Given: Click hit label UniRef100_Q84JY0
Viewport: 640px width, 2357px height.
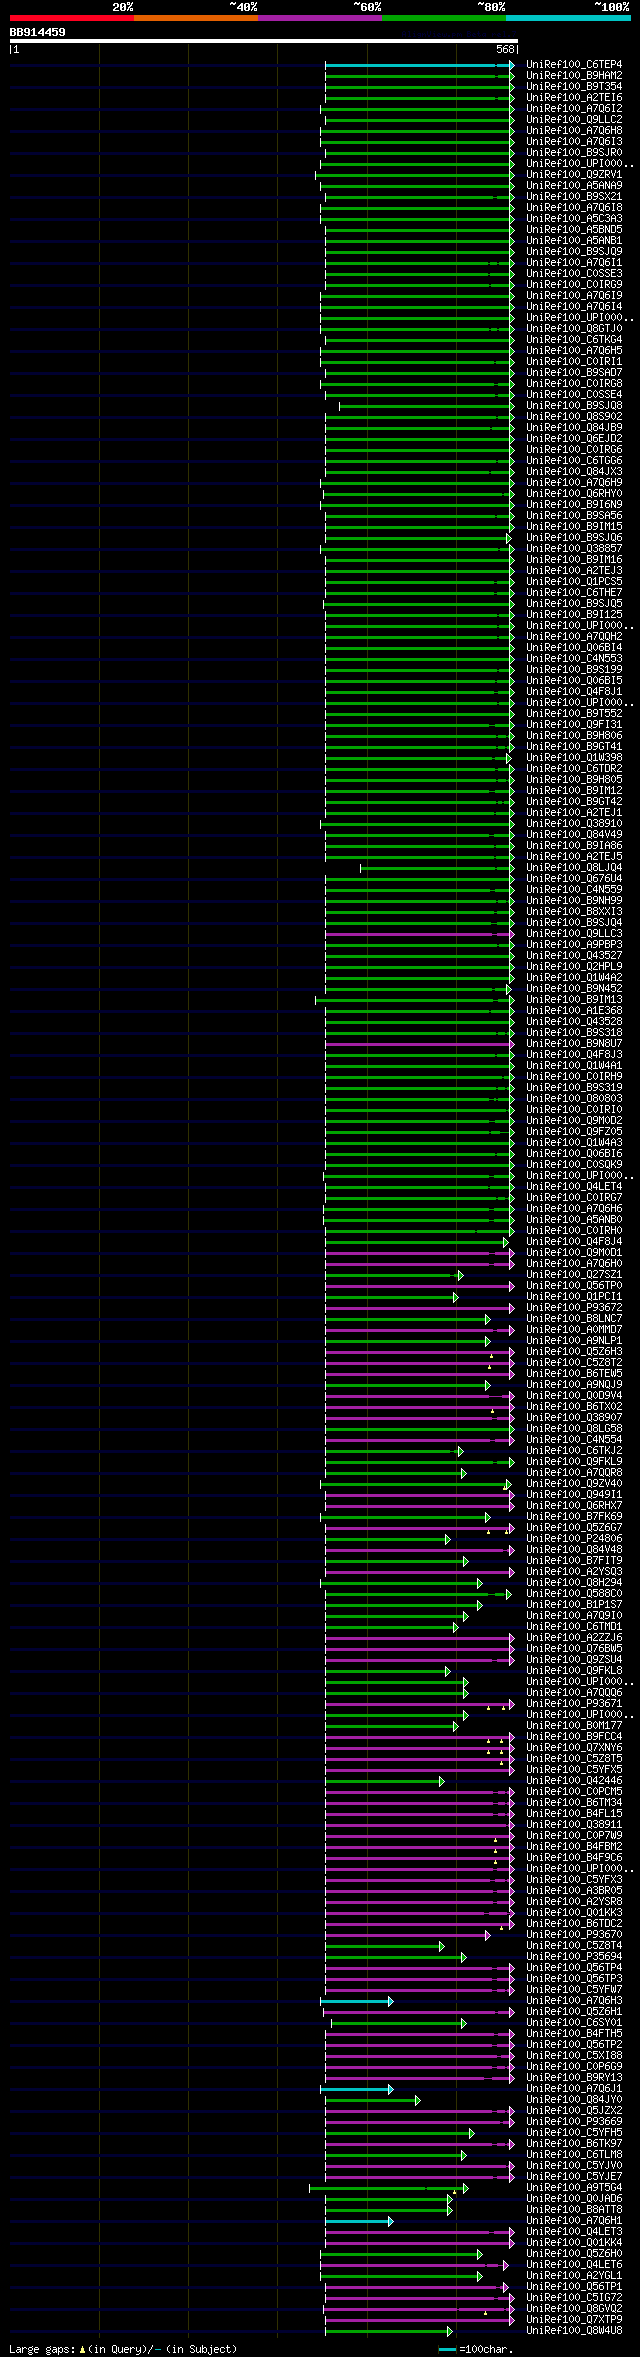Looking at the screenshot, I should (574, 2100).
